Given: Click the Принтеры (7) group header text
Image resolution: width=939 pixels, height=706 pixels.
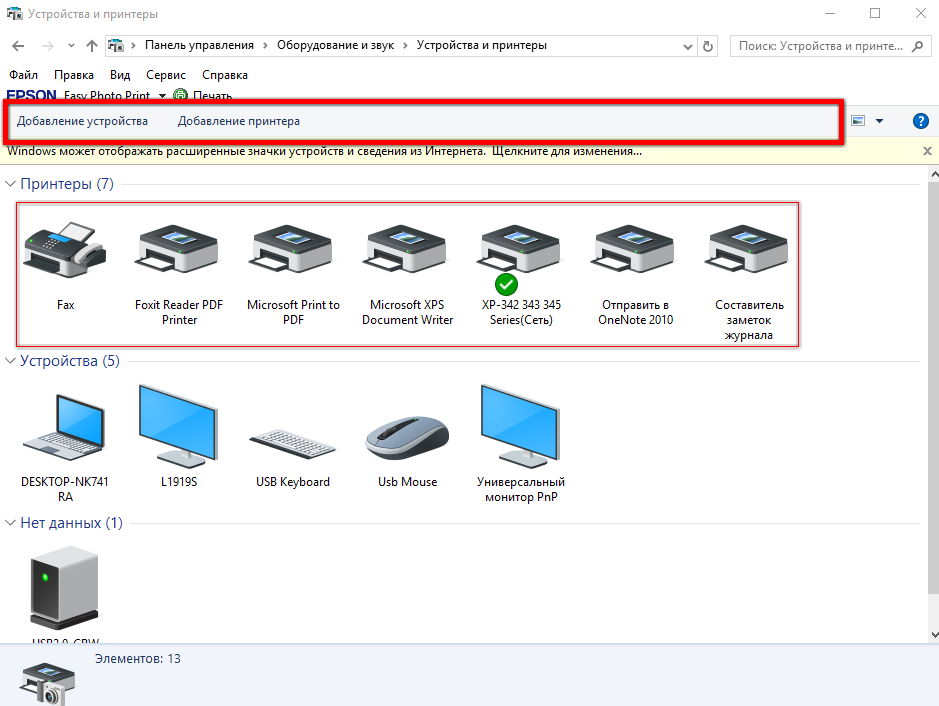Looking at the screenshot, I should [x=67, y=184].
